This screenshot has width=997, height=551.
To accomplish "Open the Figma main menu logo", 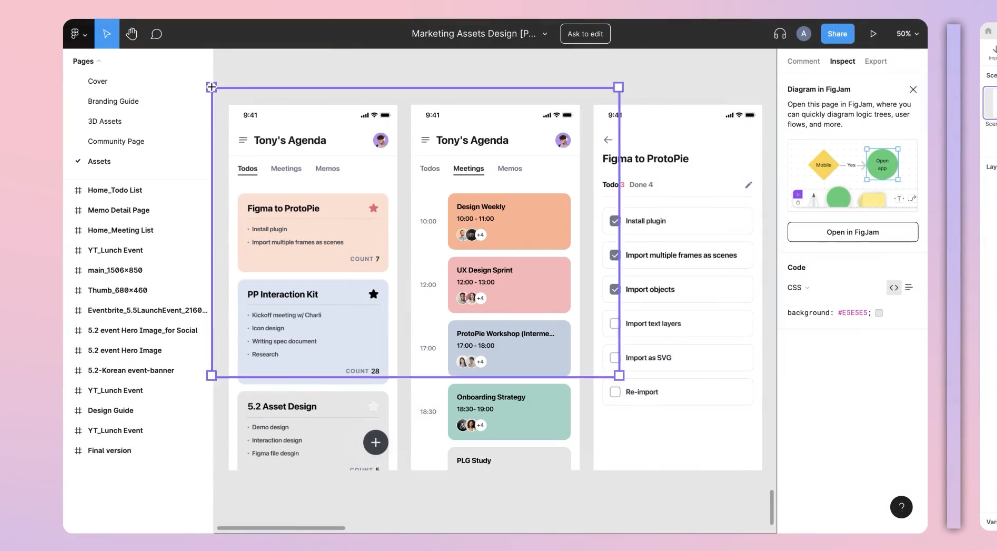I will 78,34.
